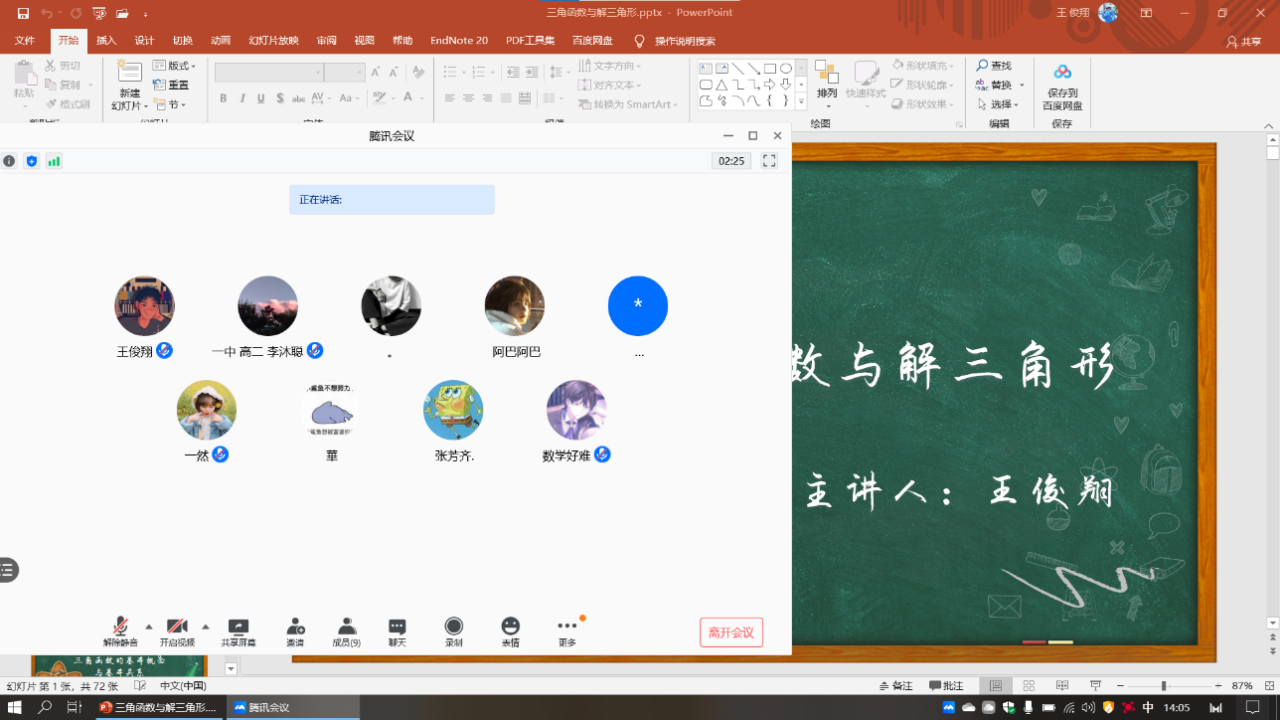The width and height of the screenshot is (1280, 720).
Task: Open the 聊天 chat panel
Action: (x=397, y=628)
